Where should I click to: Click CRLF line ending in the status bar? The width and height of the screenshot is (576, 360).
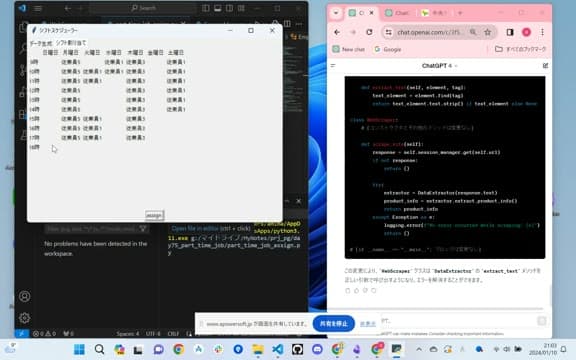[x=173, y=334]
